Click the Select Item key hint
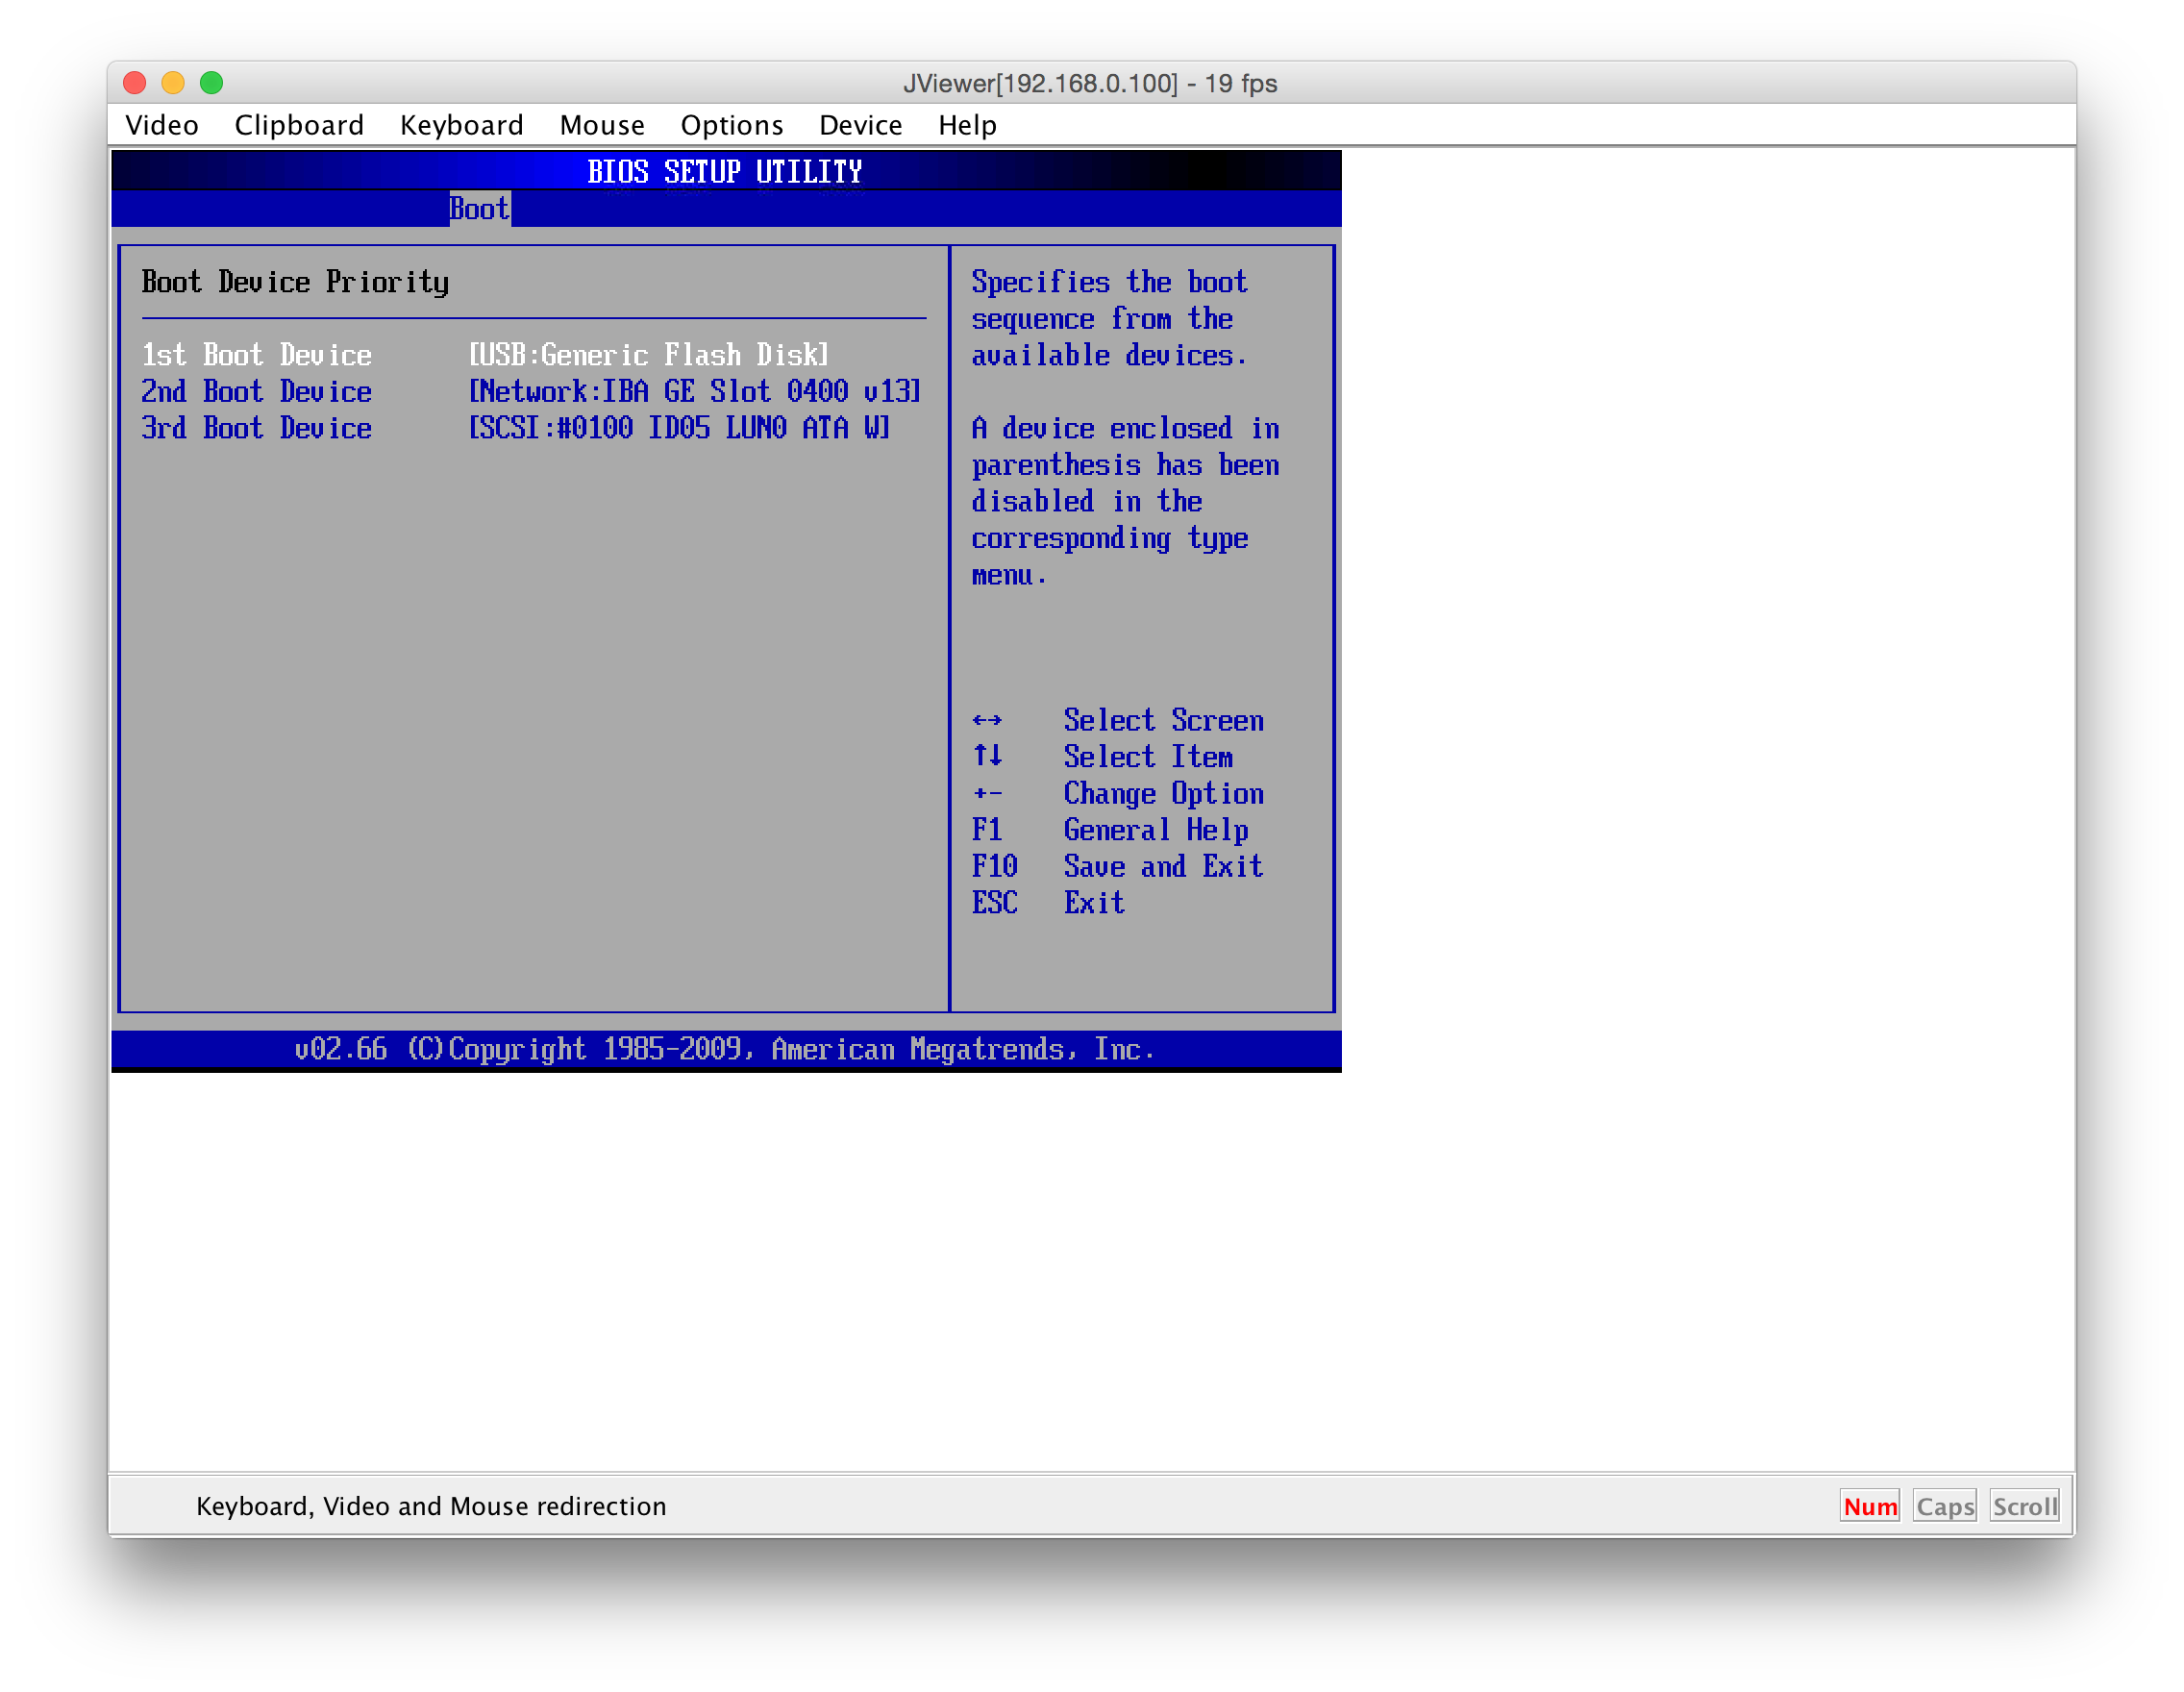 [1103, 757]
